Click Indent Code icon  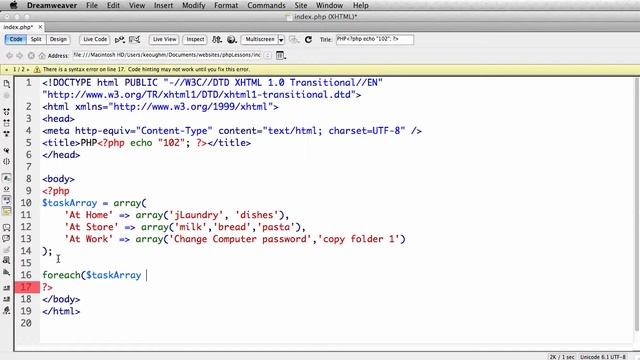7,288
